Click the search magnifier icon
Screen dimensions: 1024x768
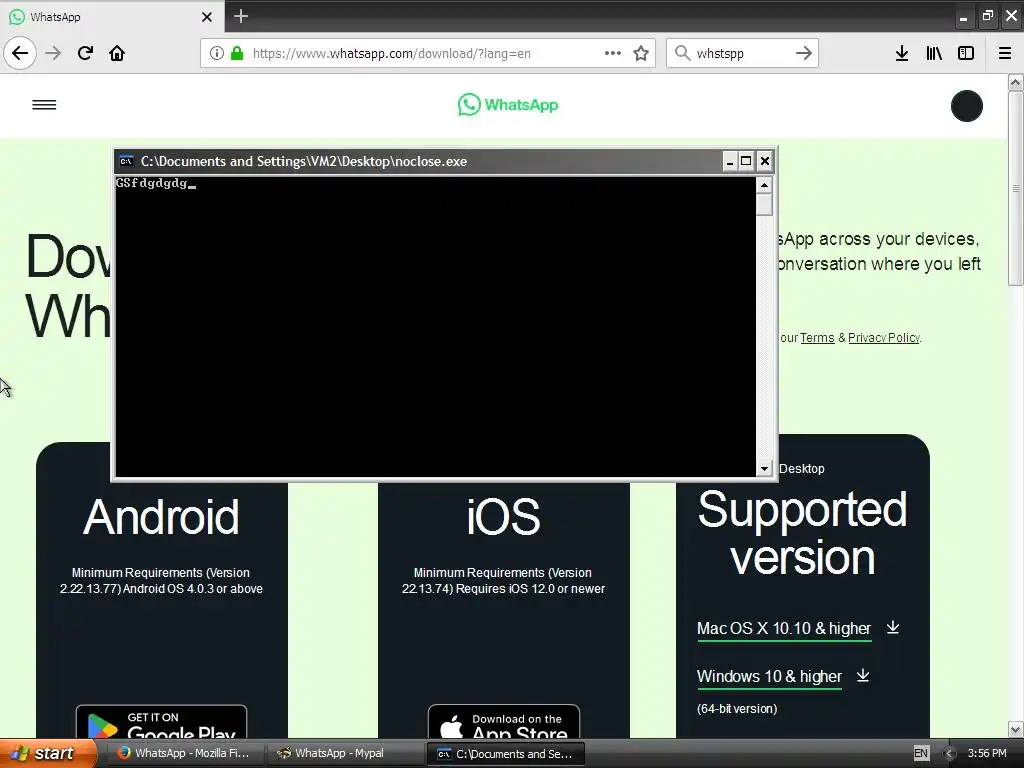click(682, 53)
